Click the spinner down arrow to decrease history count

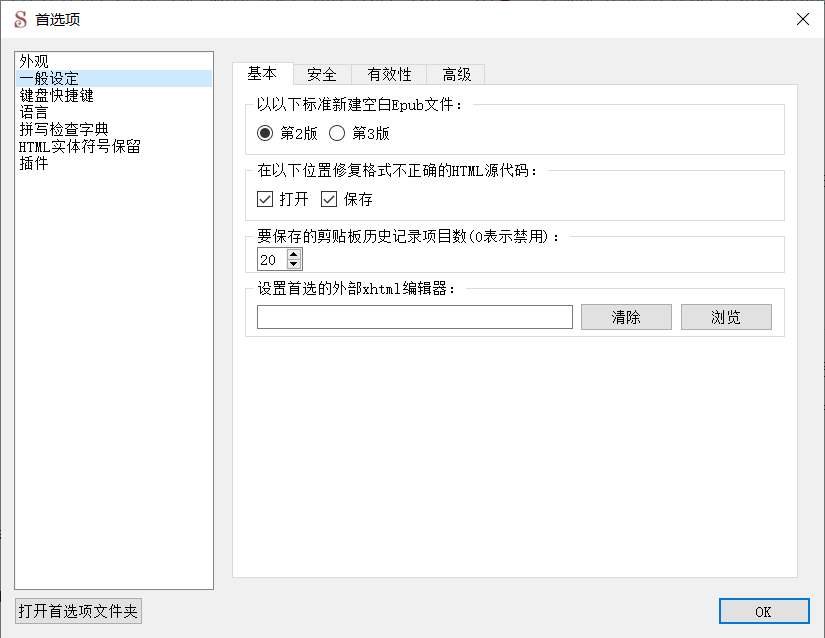pyautogui.click(x=293, y=264)
